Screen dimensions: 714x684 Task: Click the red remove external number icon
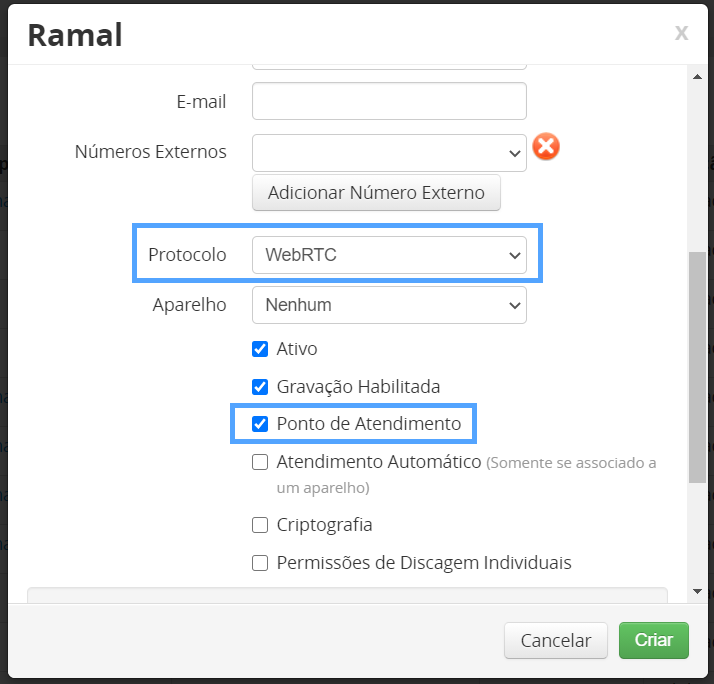546,147
